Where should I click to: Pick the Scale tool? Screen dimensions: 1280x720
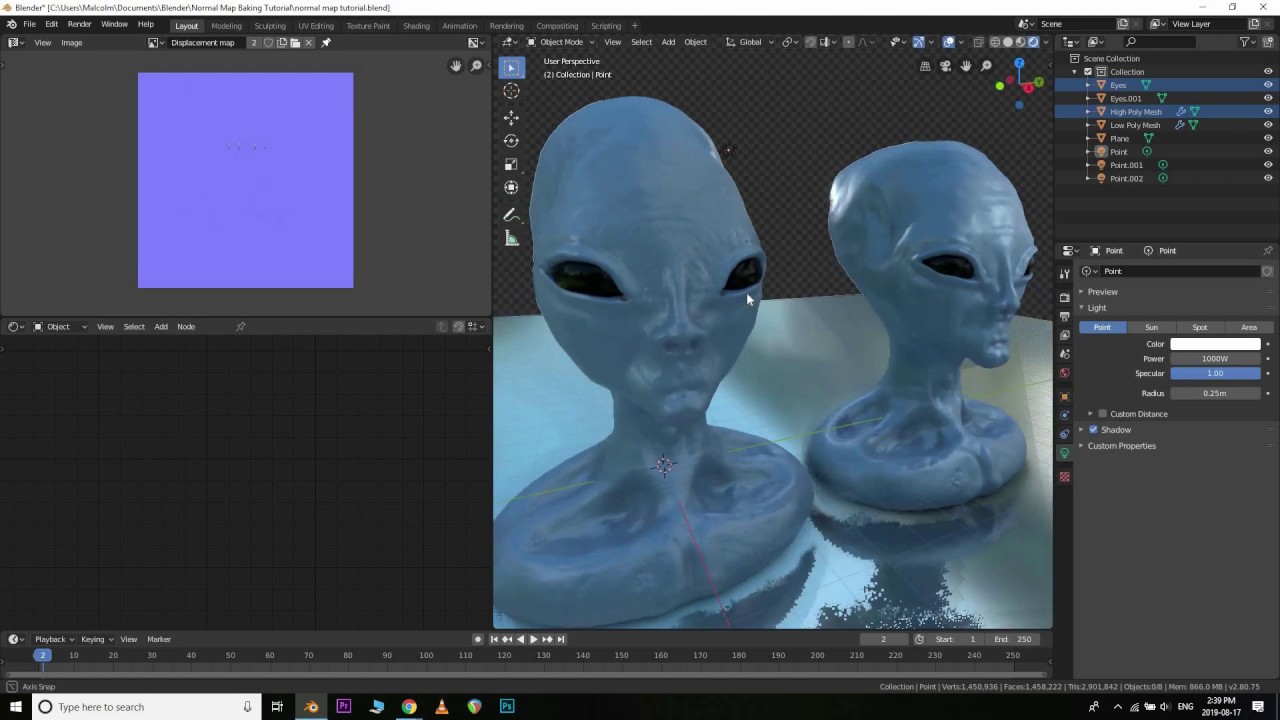tap(511, 164)
